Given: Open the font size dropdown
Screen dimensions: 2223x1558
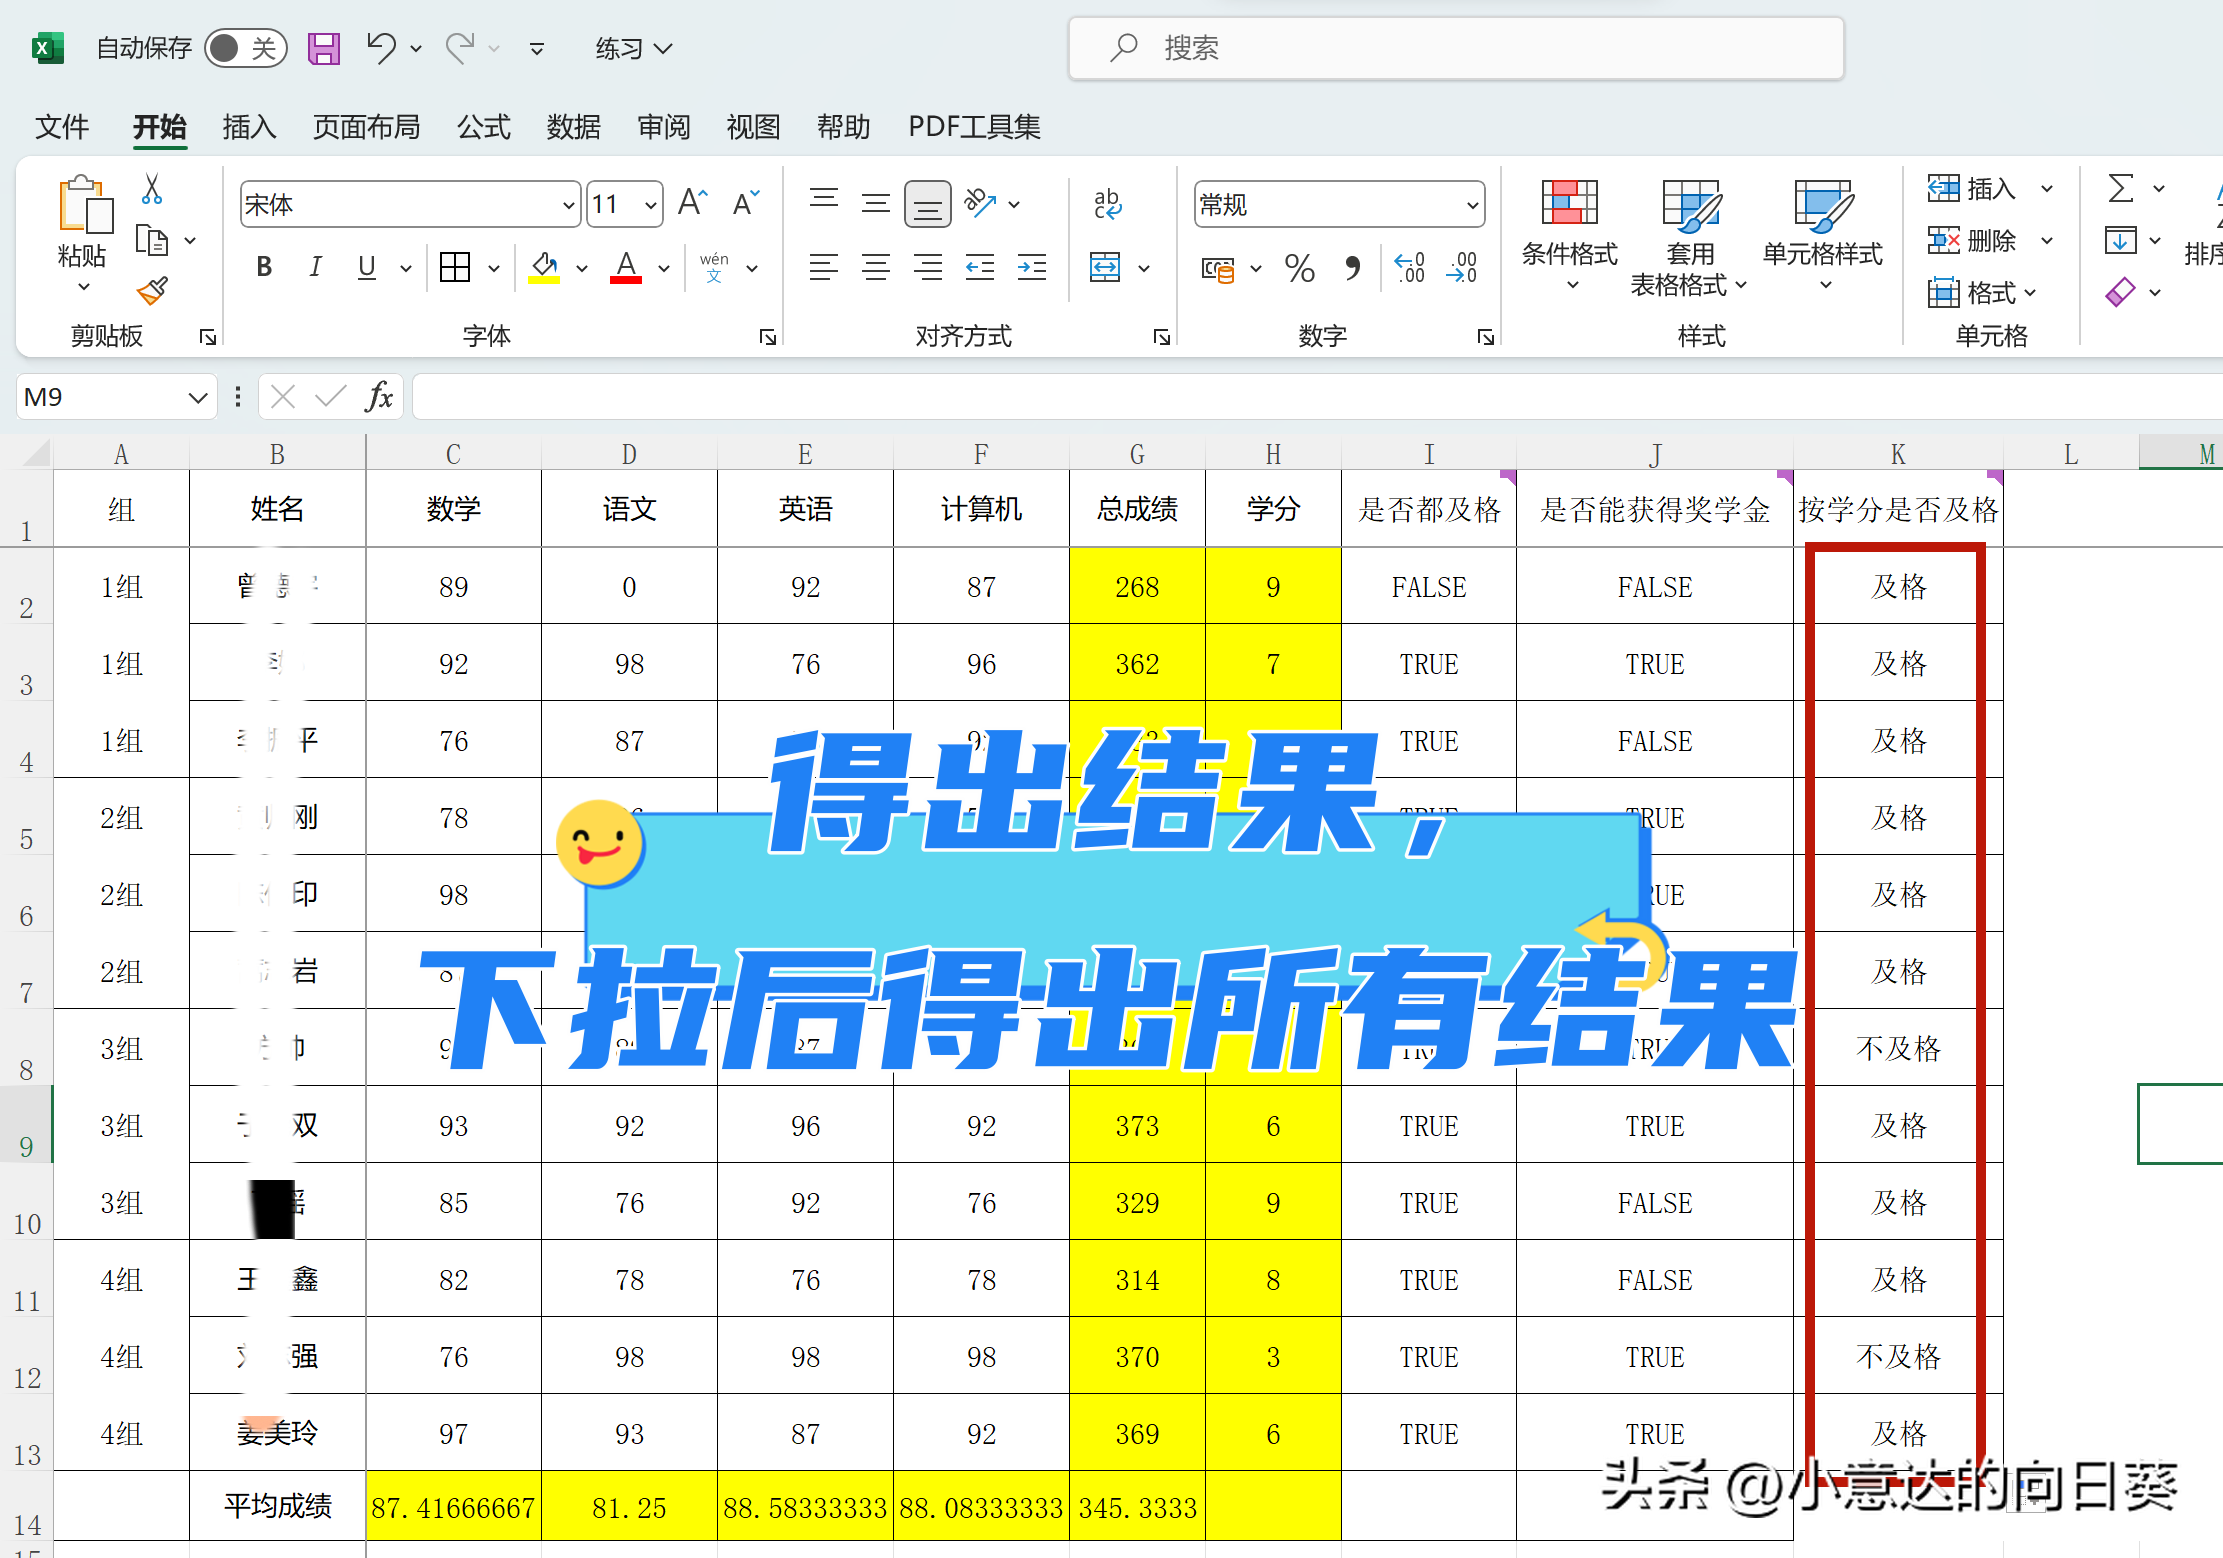Looking at the screenshot, I should click(651, 205).
